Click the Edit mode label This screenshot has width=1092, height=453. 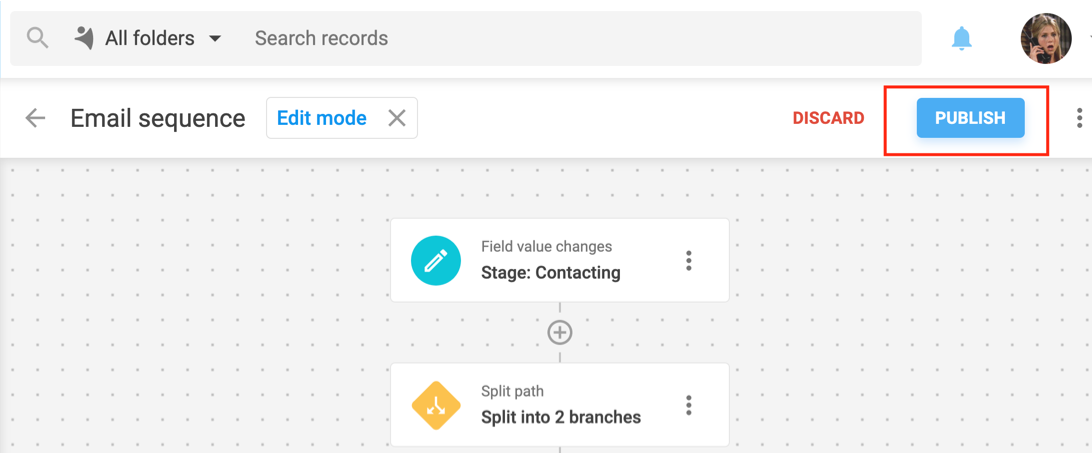click(322, 118)
